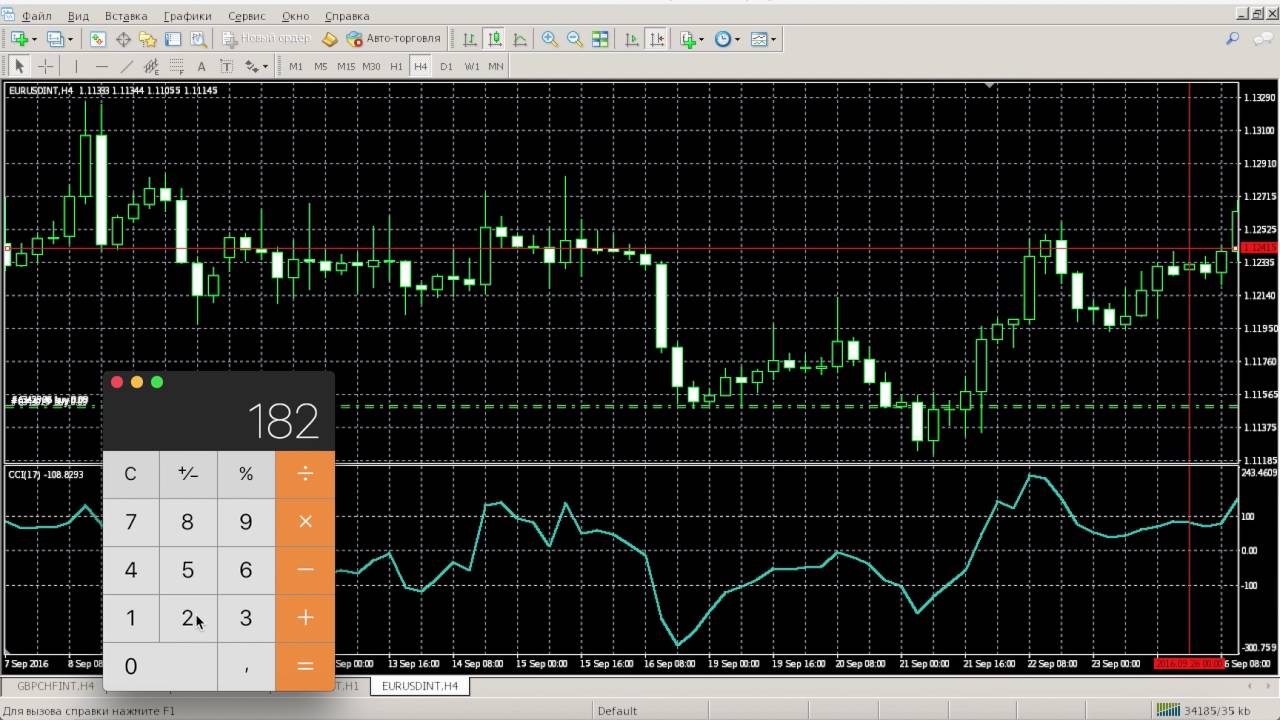This screenshot has width=1280, height=720.
Task: Select the text tool A
Action: (x=201, y=66)
